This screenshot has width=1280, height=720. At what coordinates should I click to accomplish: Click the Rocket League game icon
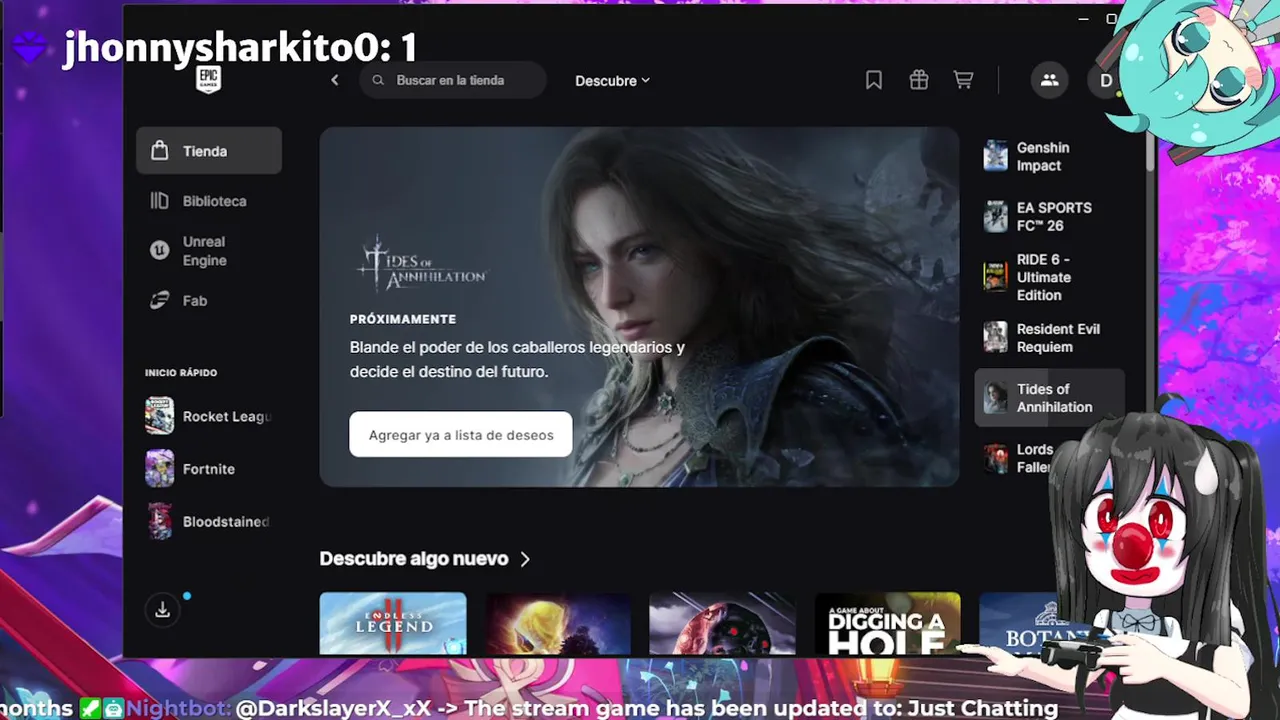(x=159, y=416)
